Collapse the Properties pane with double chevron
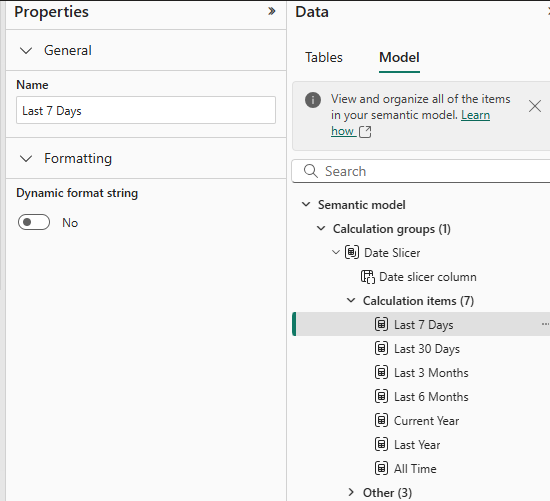The height and width of the screenshot is (501, 550). (271, 11)
